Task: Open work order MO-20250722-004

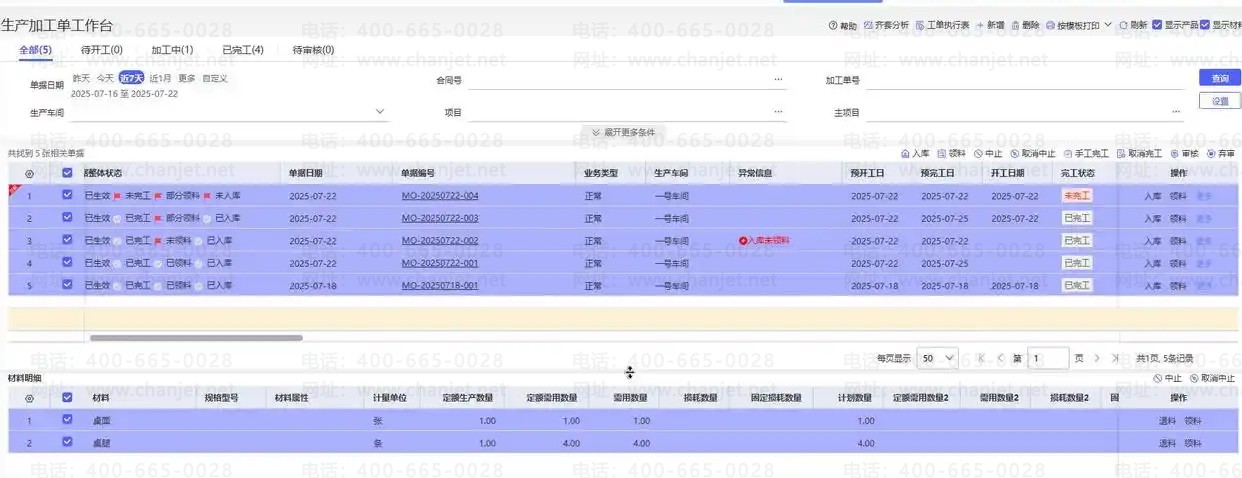Action: pyautogui.click(x=440, y=196)
